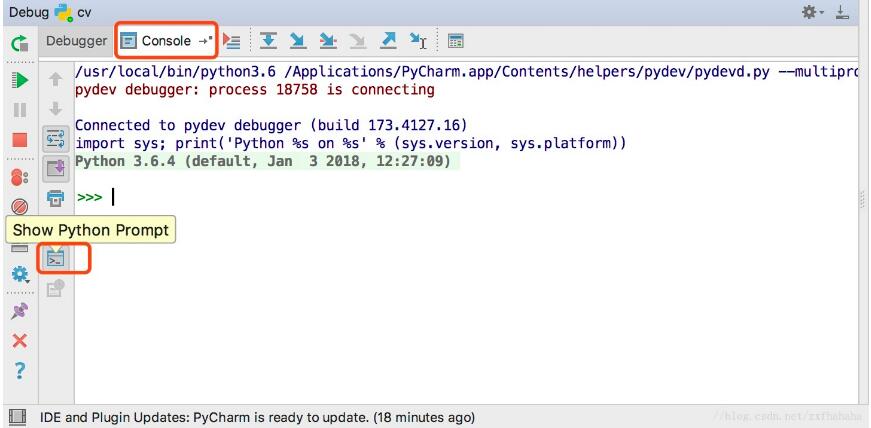871x428 pixels.
Task: Click greyed icon below Show Python Prompt
Action: 56,288
